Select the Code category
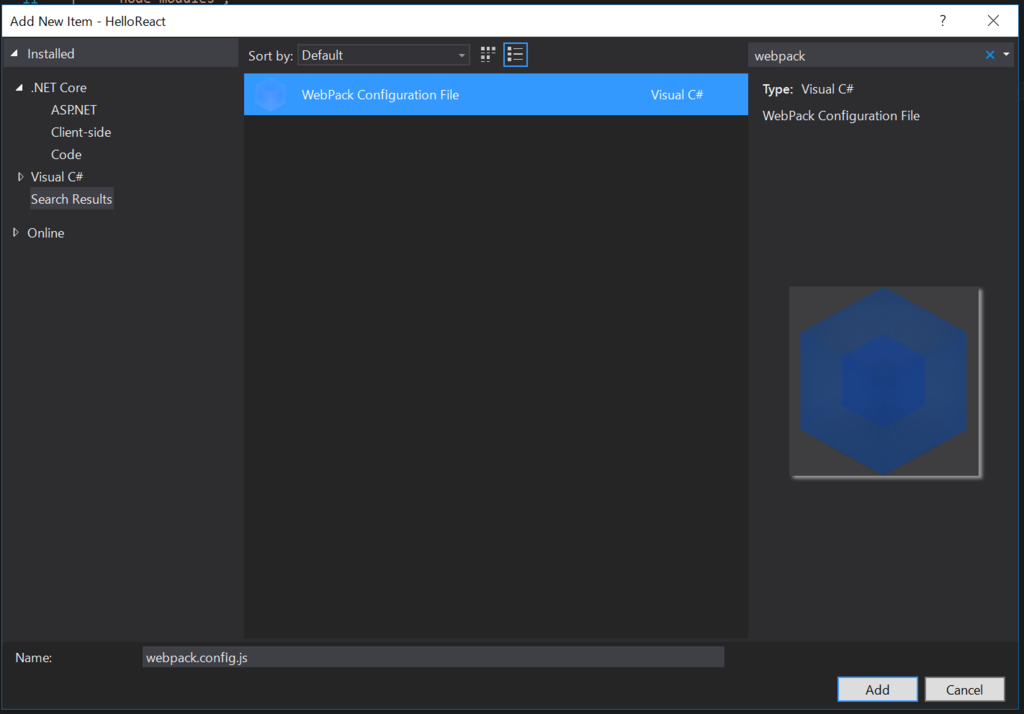 coord(66,154)
